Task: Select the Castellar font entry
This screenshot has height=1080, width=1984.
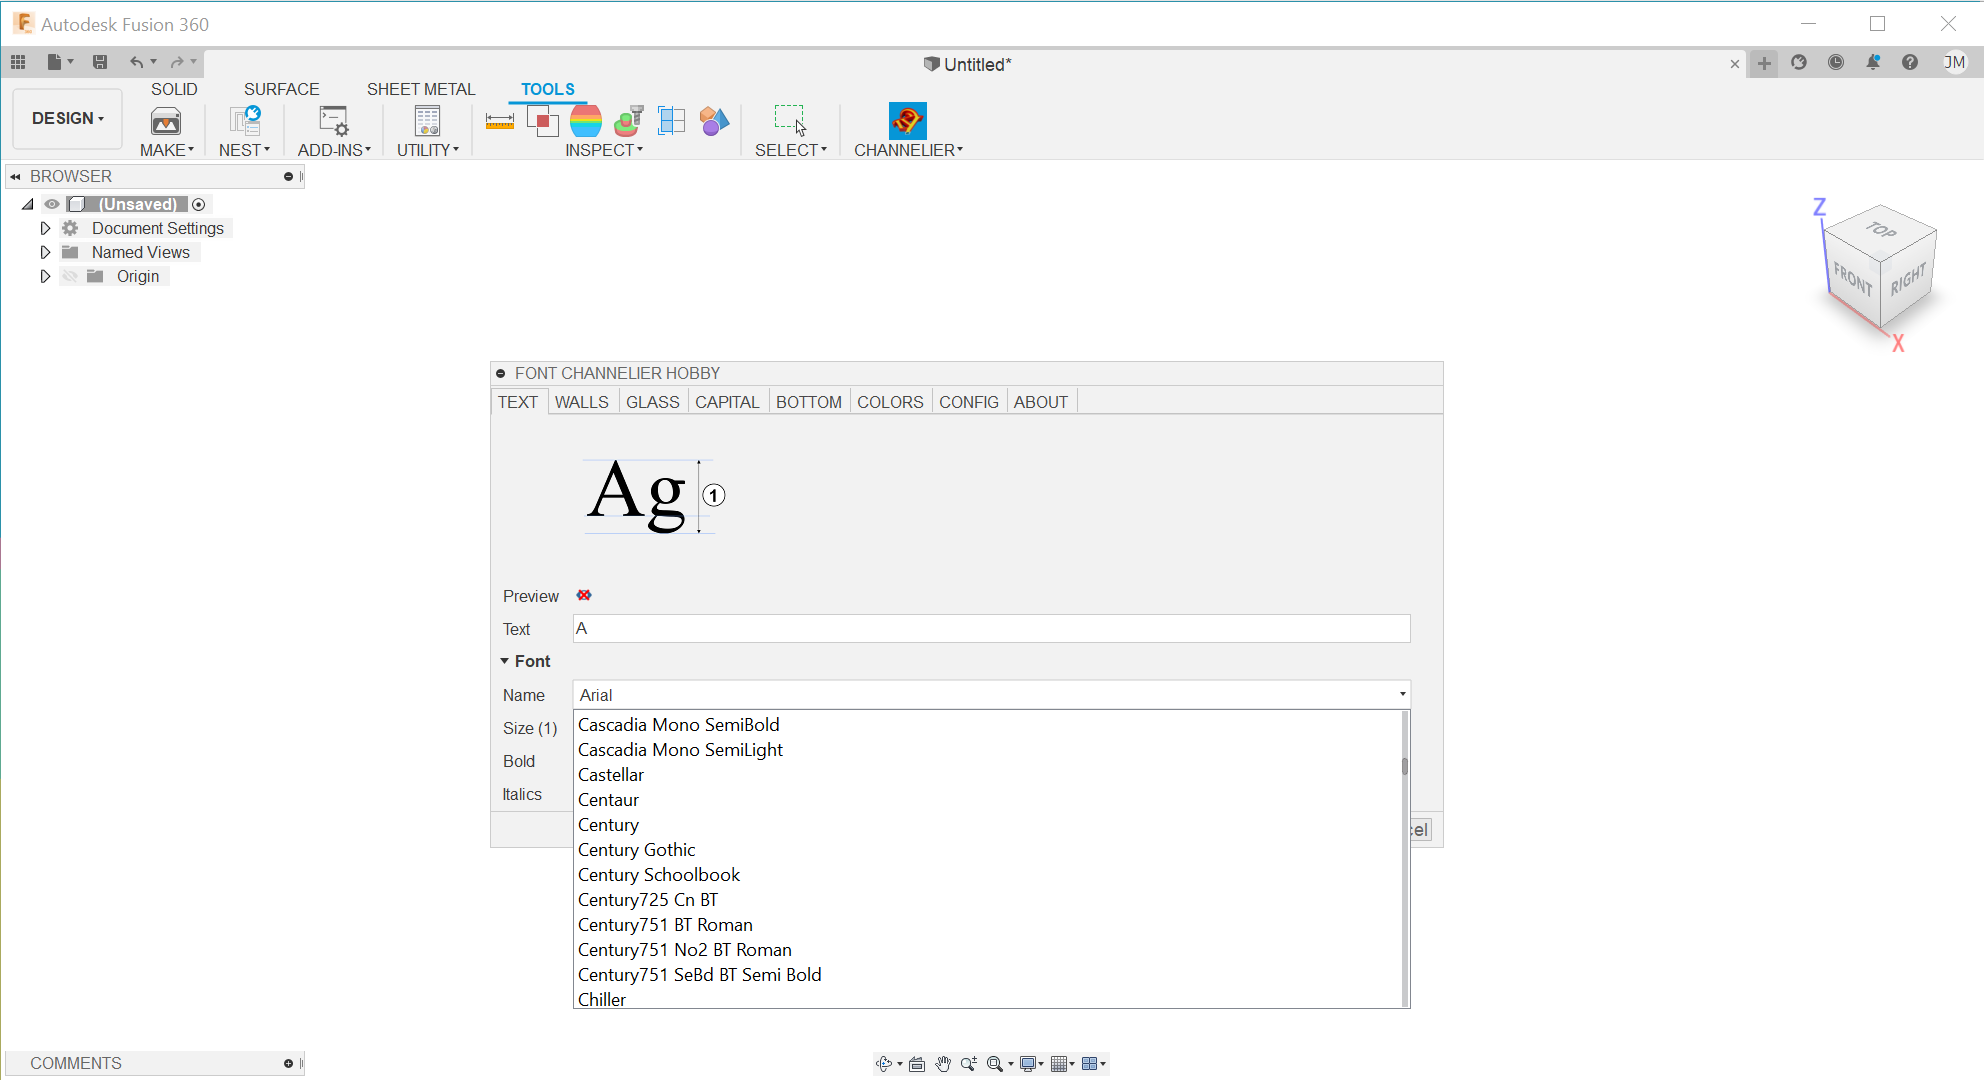Action: 610,775
